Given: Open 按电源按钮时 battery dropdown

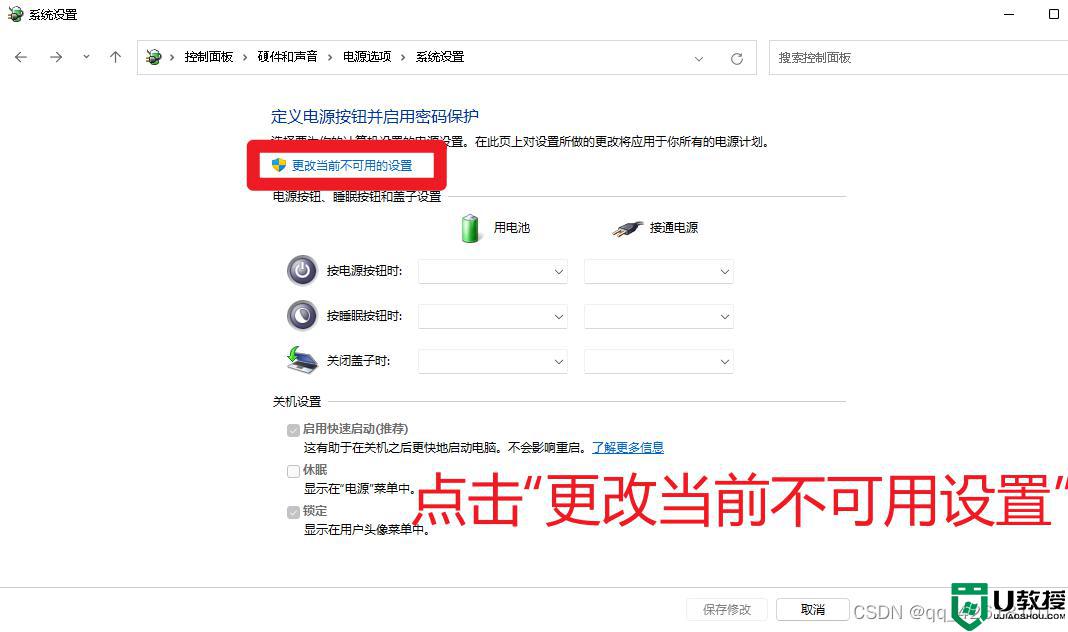Looking at the screenshot, I should tap(493, 272).
